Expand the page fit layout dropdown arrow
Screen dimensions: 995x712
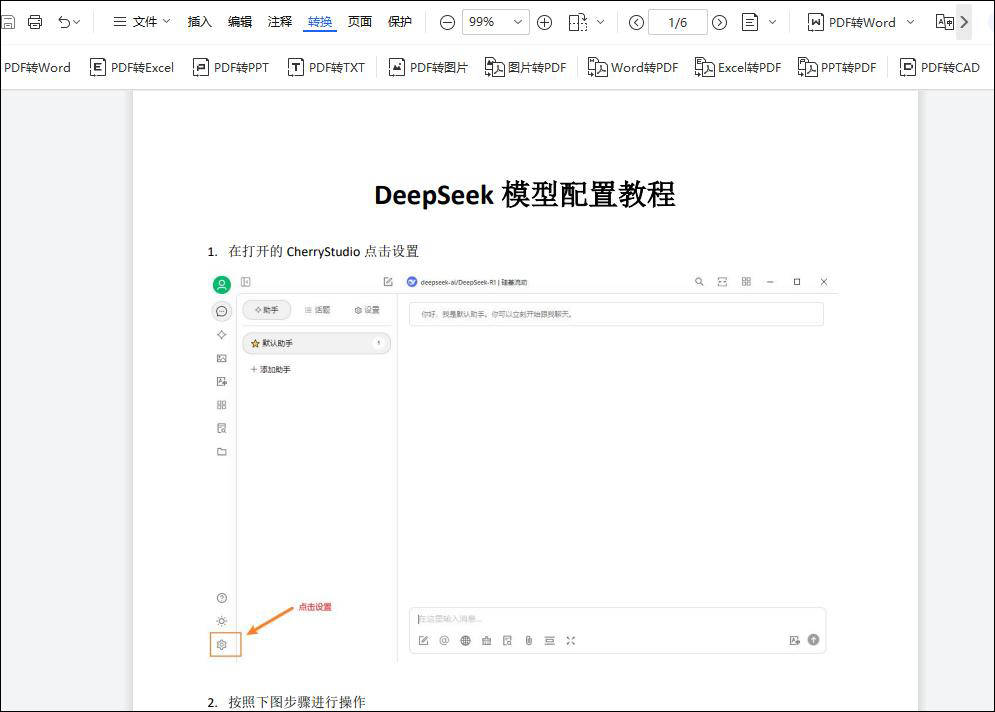click(x=600, y=22)
